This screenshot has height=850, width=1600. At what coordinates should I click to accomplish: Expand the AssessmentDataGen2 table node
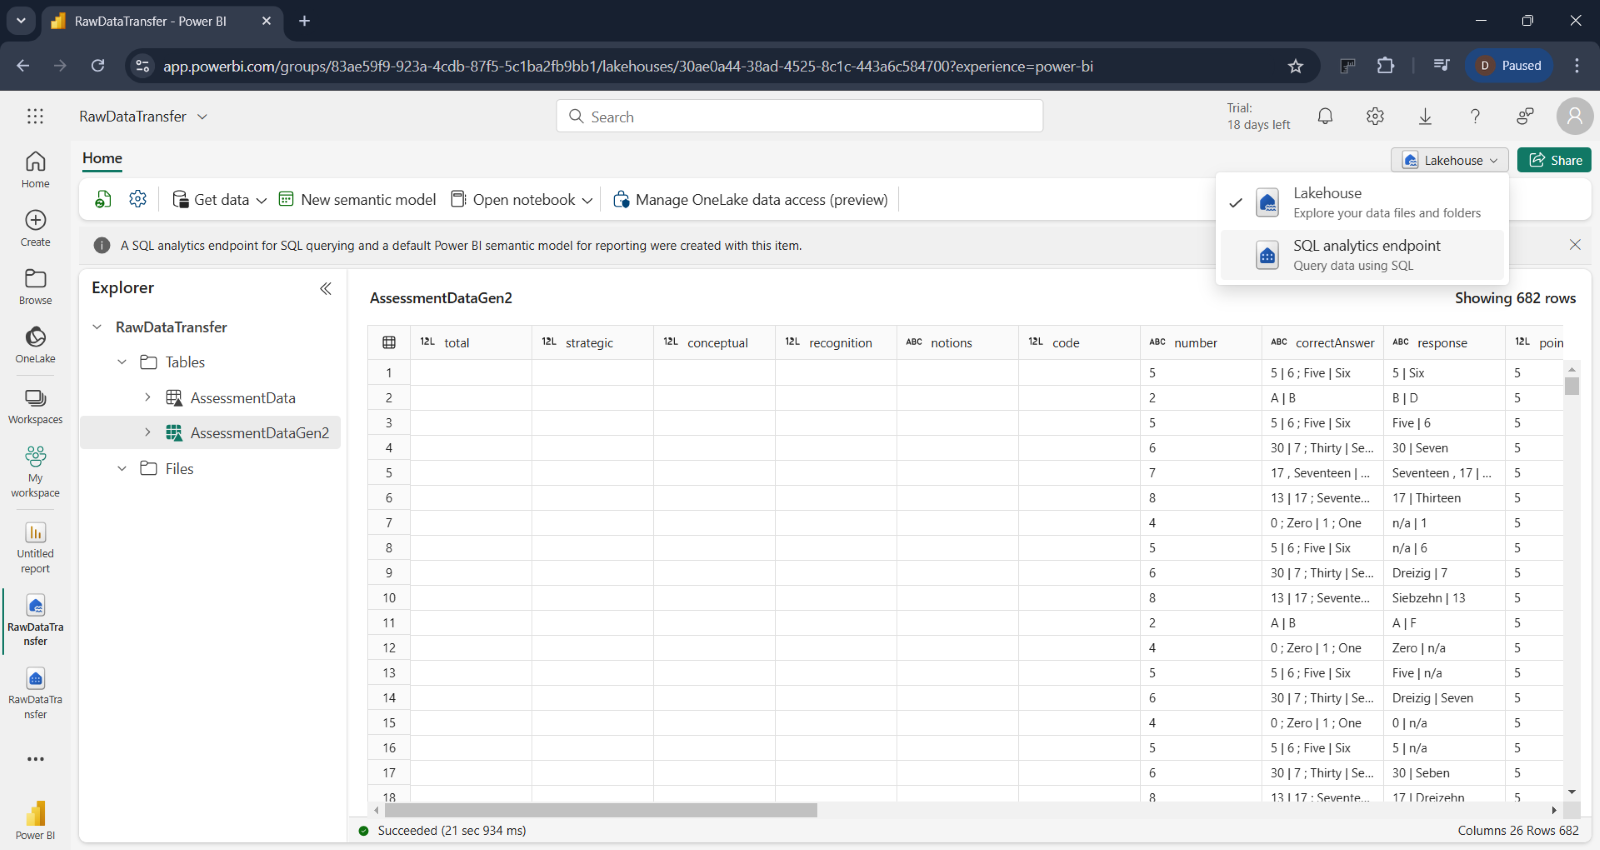[148, 433]
